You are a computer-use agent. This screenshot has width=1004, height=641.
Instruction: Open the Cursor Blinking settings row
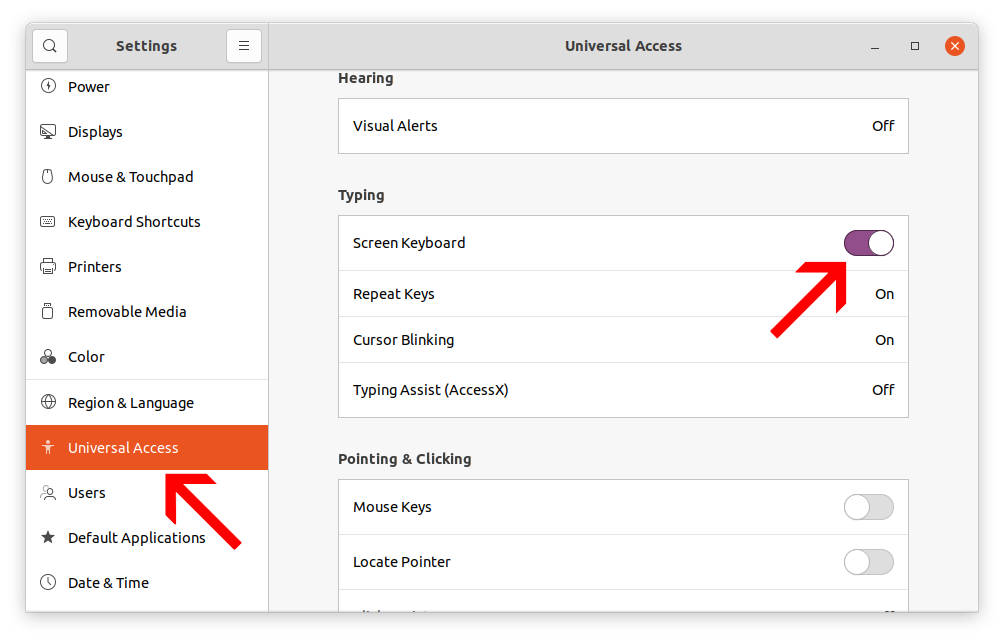click(623, 339)
